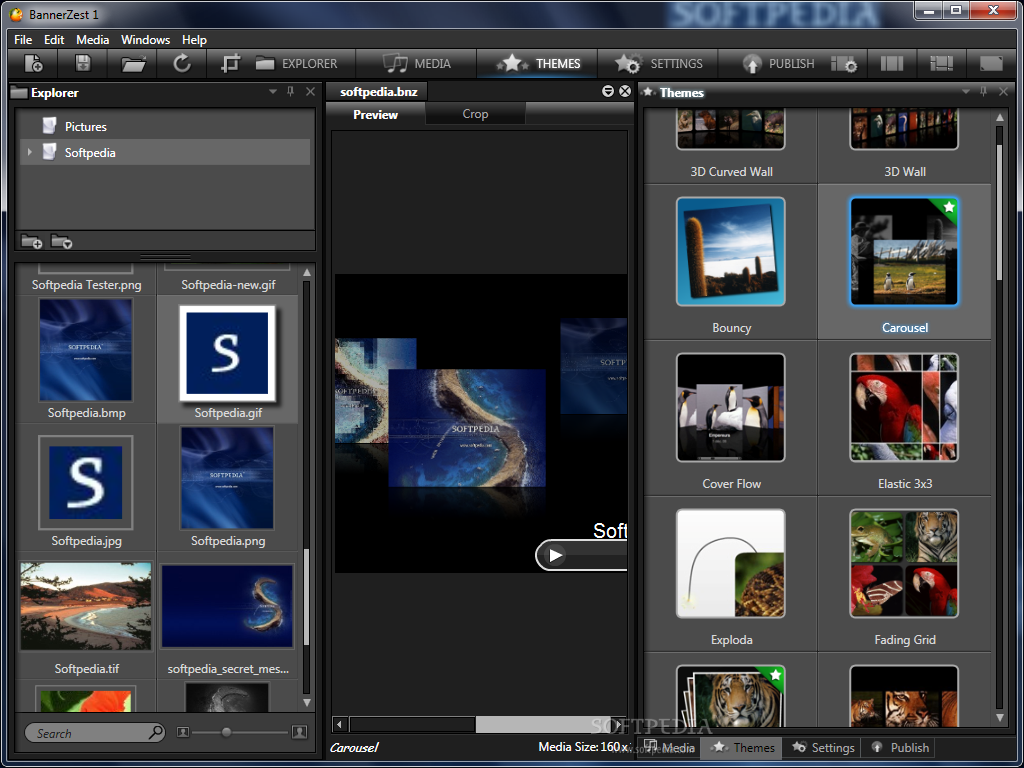Screen dimensions: 1024x768
Task: Switch to bottom Publish tab
Action: point(900,748)
